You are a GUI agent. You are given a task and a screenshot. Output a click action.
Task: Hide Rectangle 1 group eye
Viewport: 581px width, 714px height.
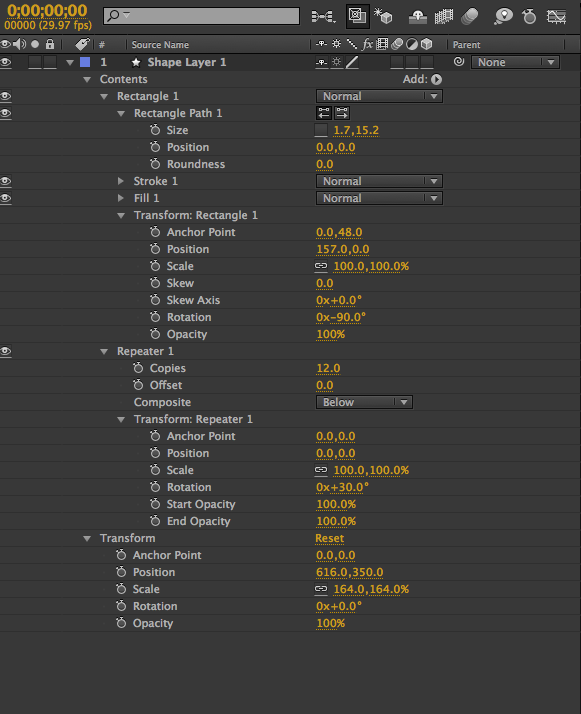point(5,96)
